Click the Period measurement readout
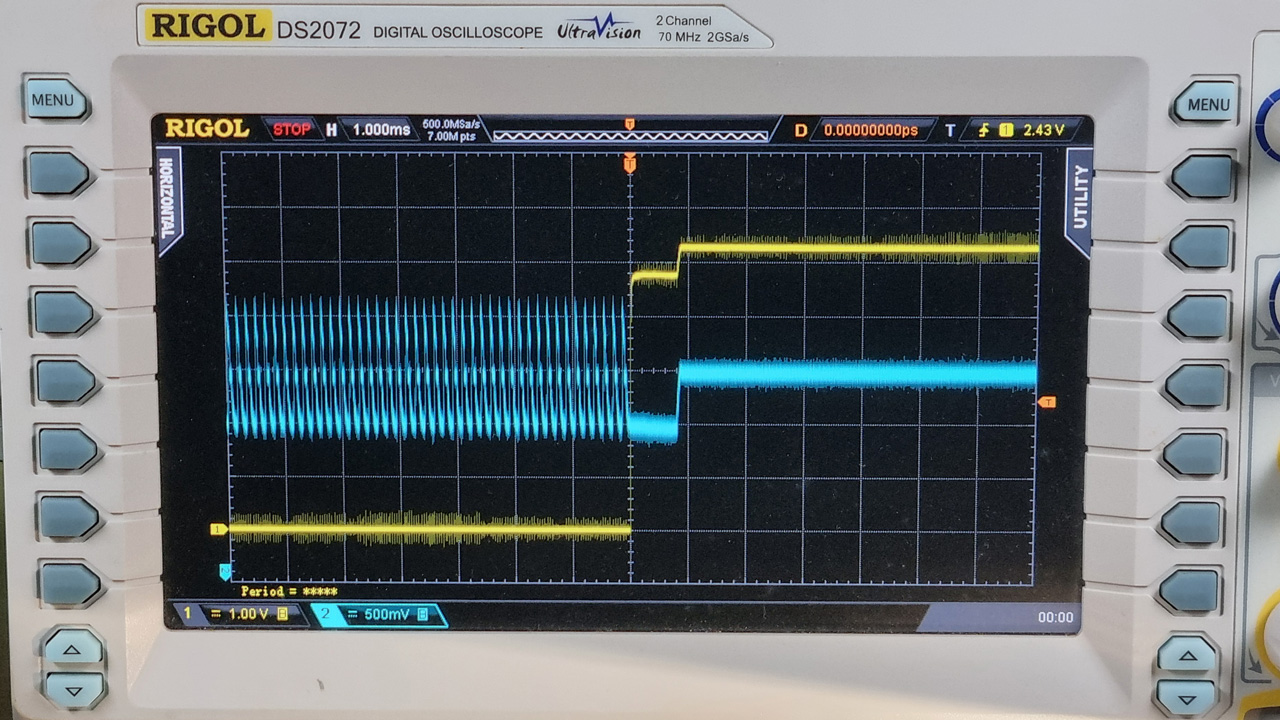 (288, 591)
